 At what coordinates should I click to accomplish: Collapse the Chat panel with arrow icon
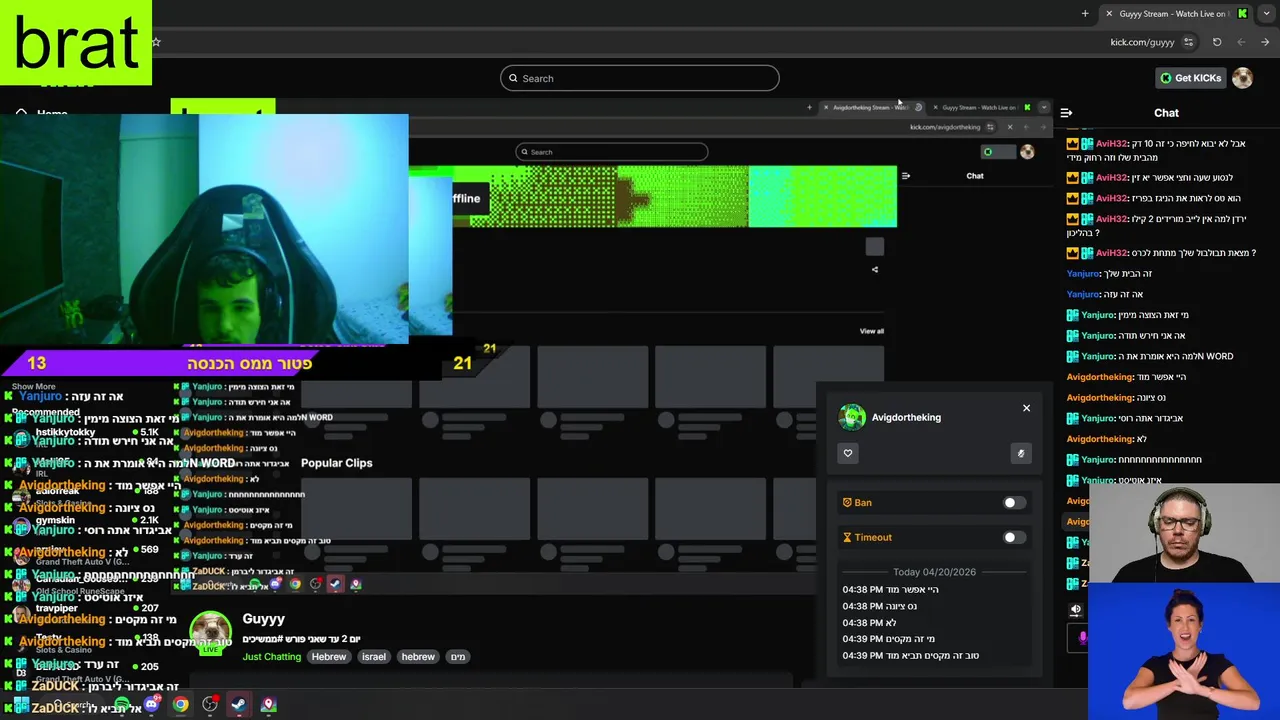(x=1066, y=113)
